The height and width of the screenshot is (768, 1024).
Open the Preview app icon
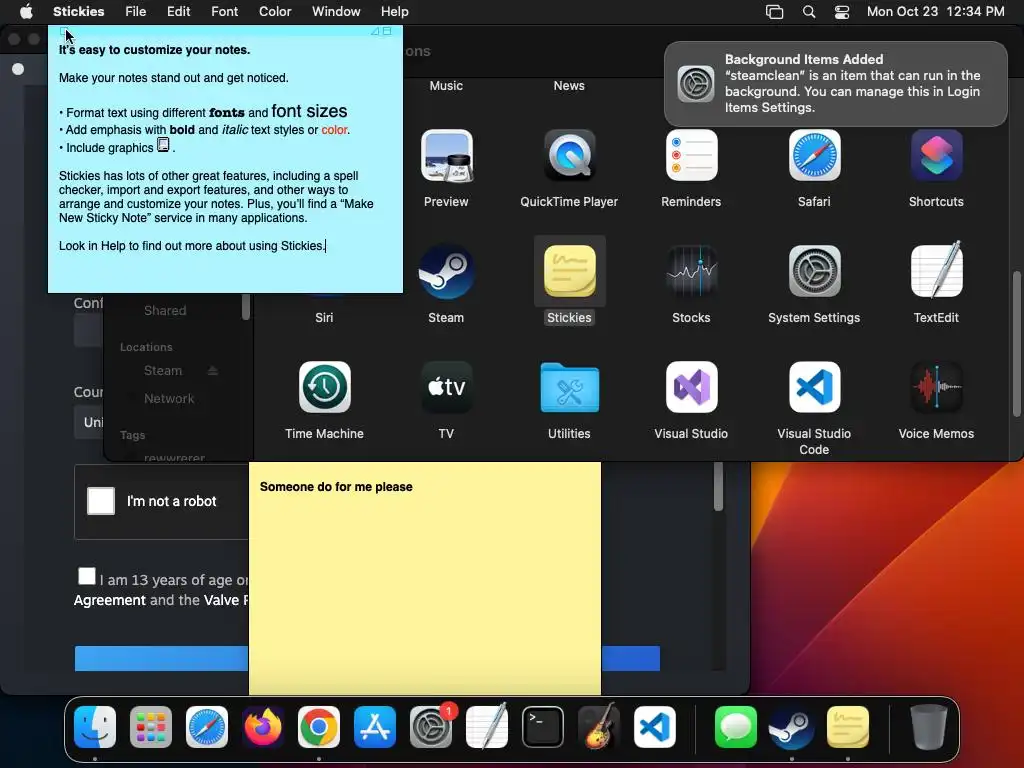446,155
